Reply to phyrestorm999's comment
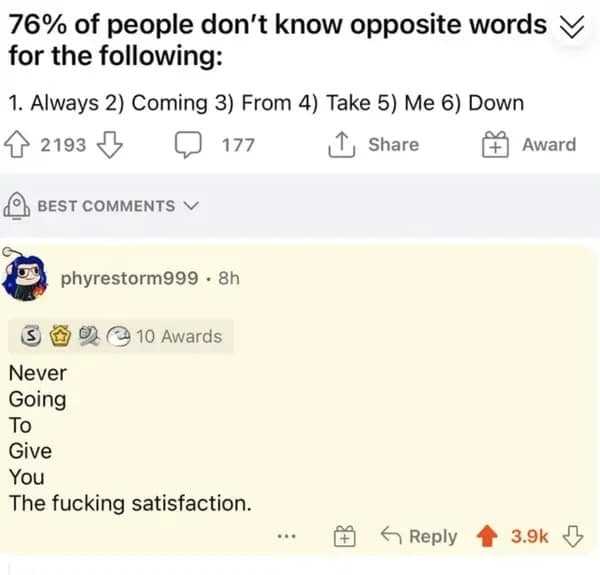 [x=422, y=537]
